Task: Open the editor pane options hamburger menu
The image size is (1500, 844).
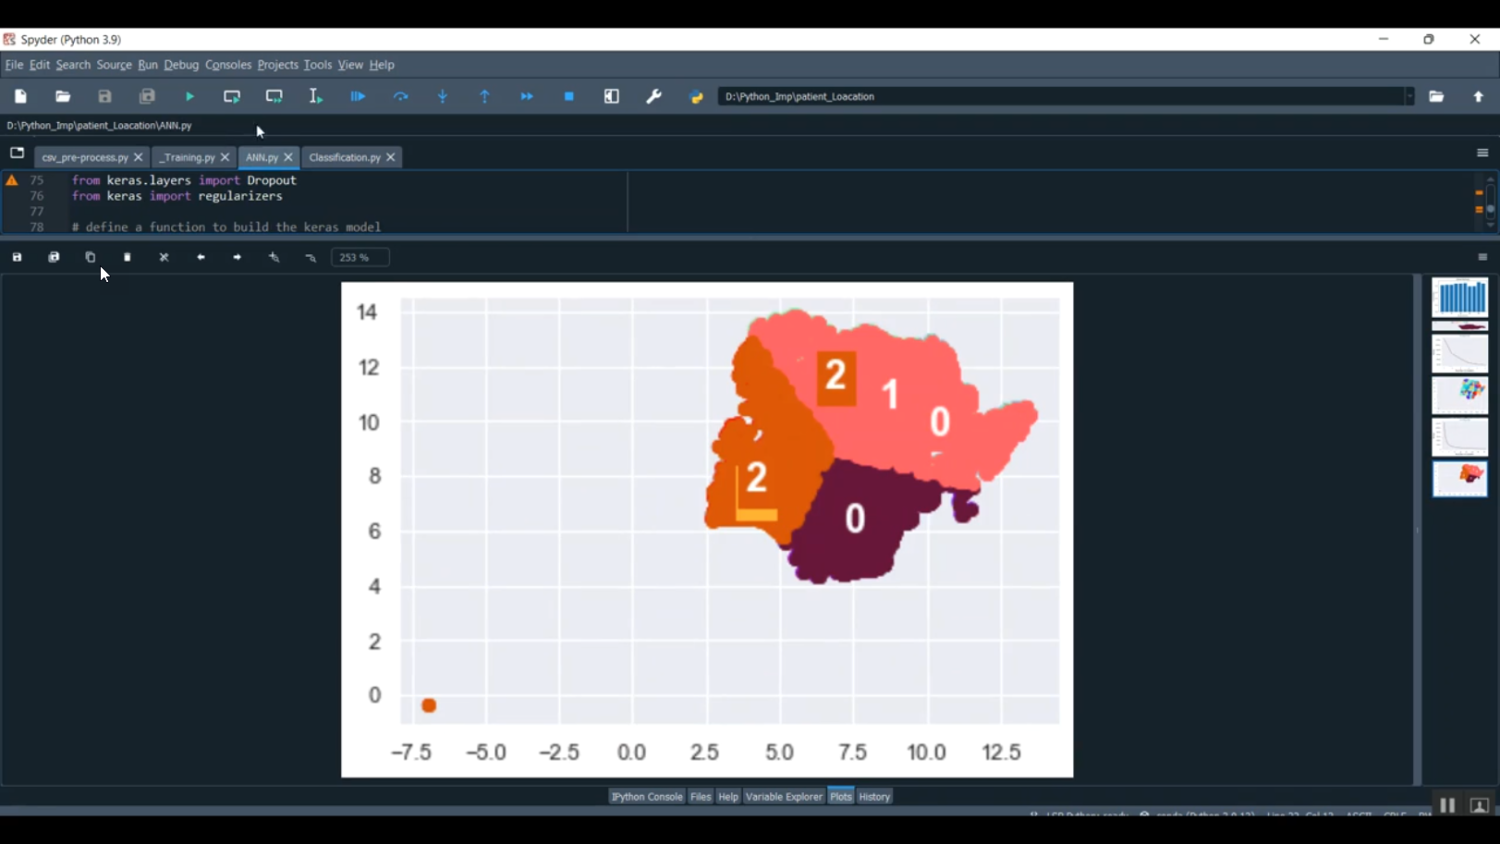Action: tap(1482, 153)
